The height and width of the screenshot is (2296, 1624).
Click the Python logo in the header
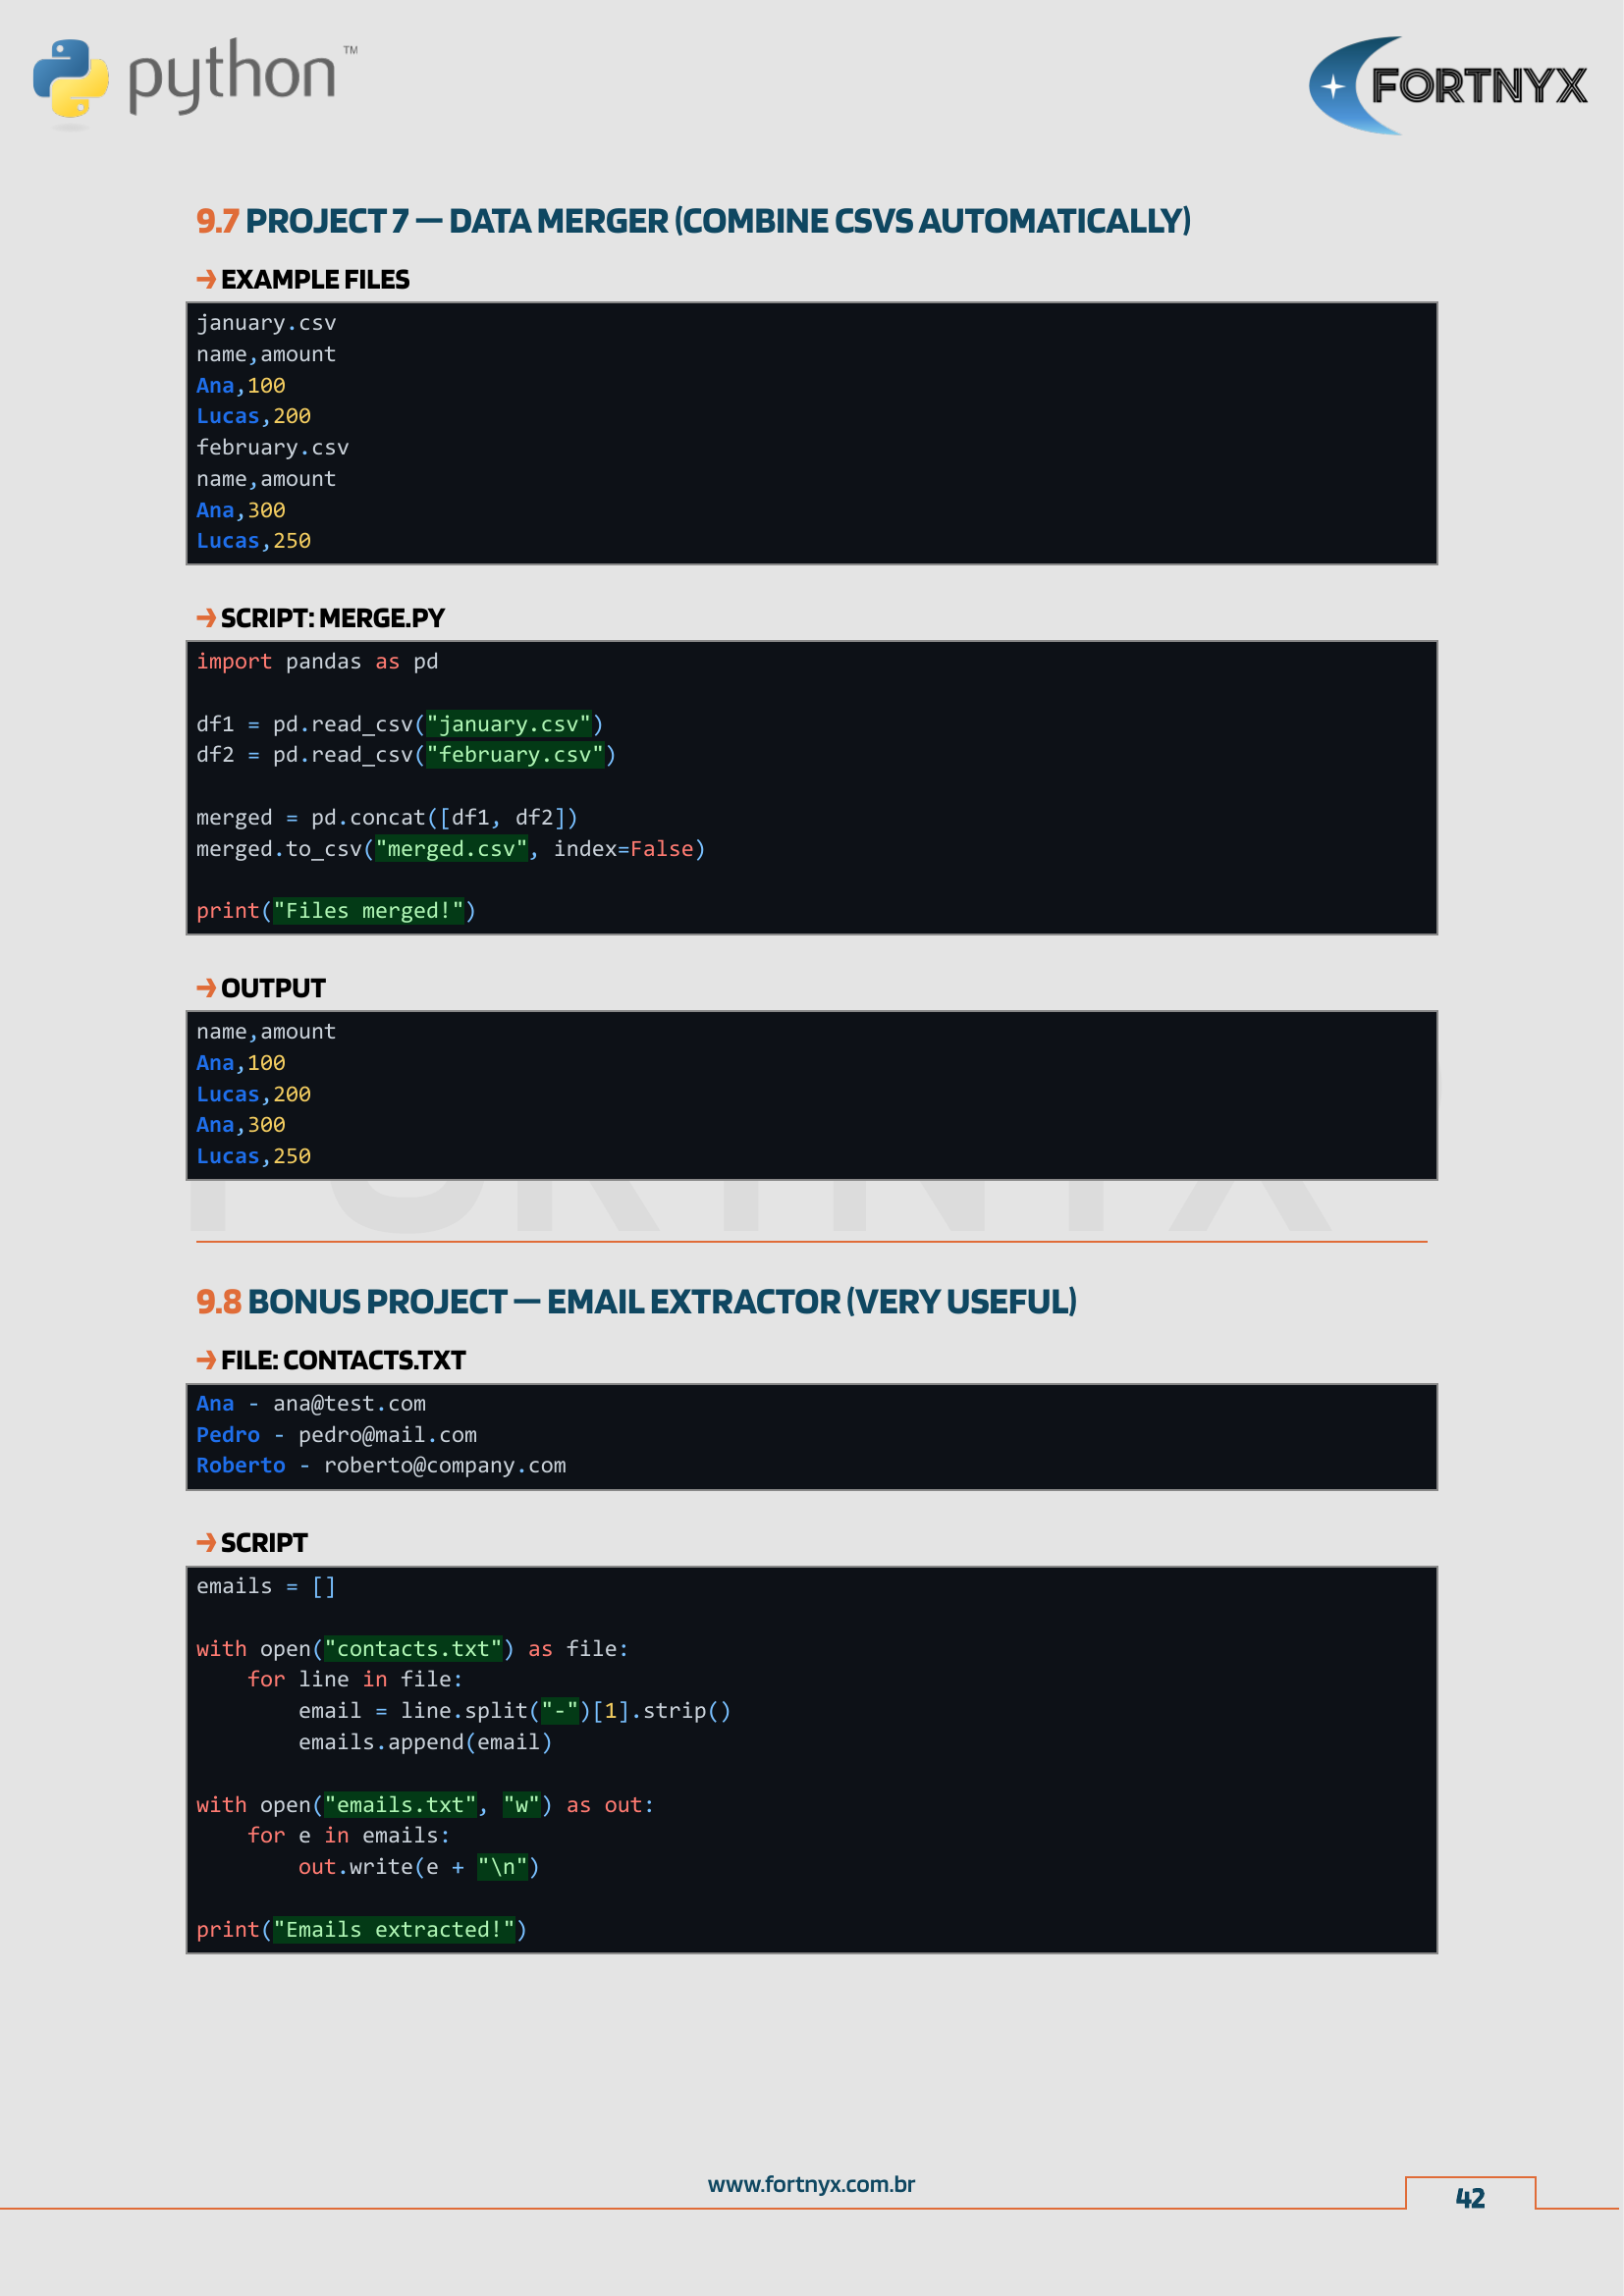click(192, 78)
